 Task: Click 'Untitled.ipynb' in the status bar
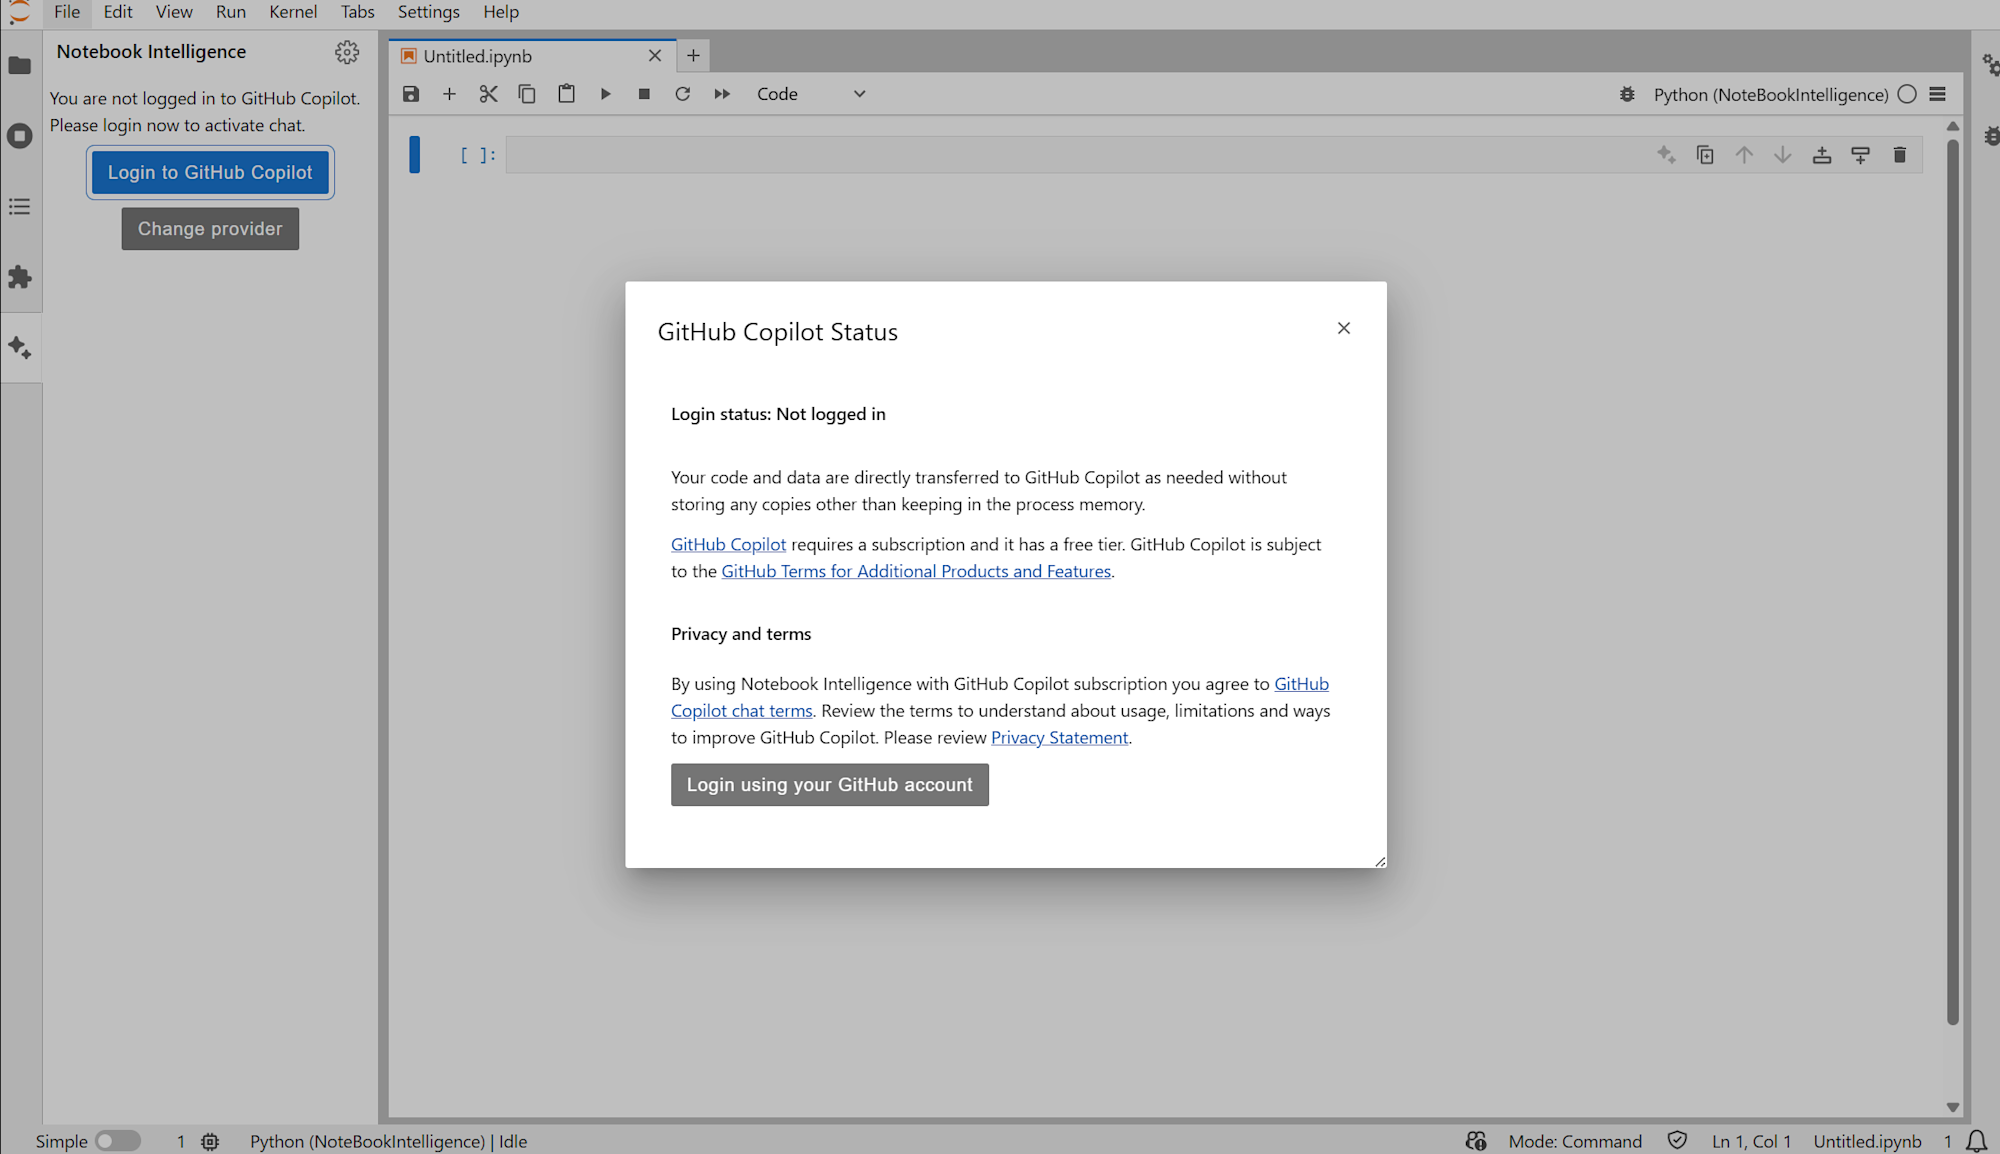(1867, 1141)
